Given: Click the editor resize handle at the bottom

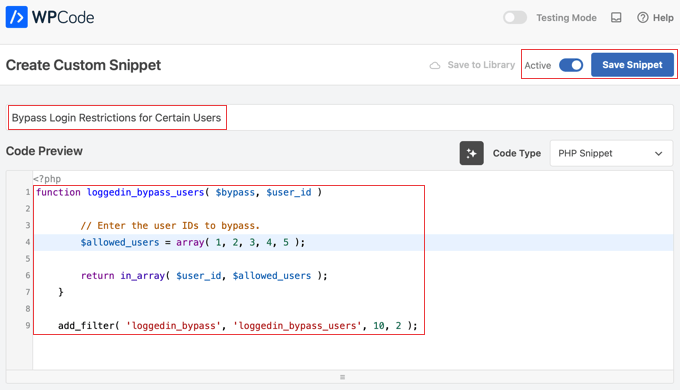Looking at the screenshot, I should point(342,377).
